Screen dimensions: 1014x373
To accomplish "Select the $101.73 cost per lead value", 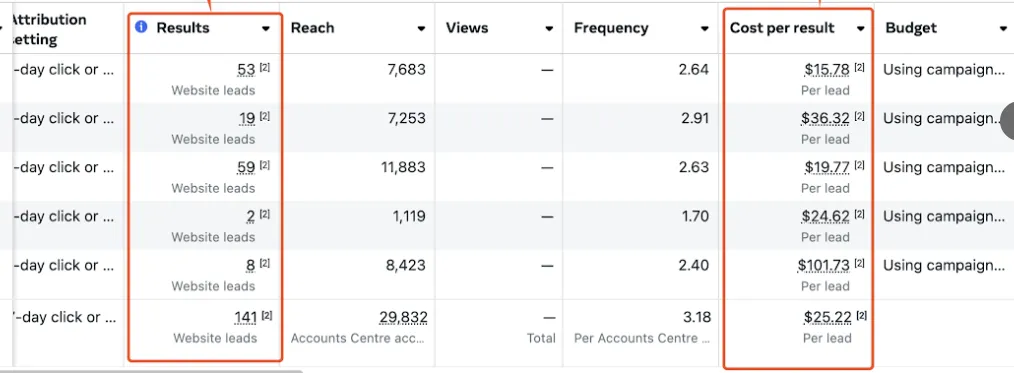I will pyautogui.click(x=823, y=266).
